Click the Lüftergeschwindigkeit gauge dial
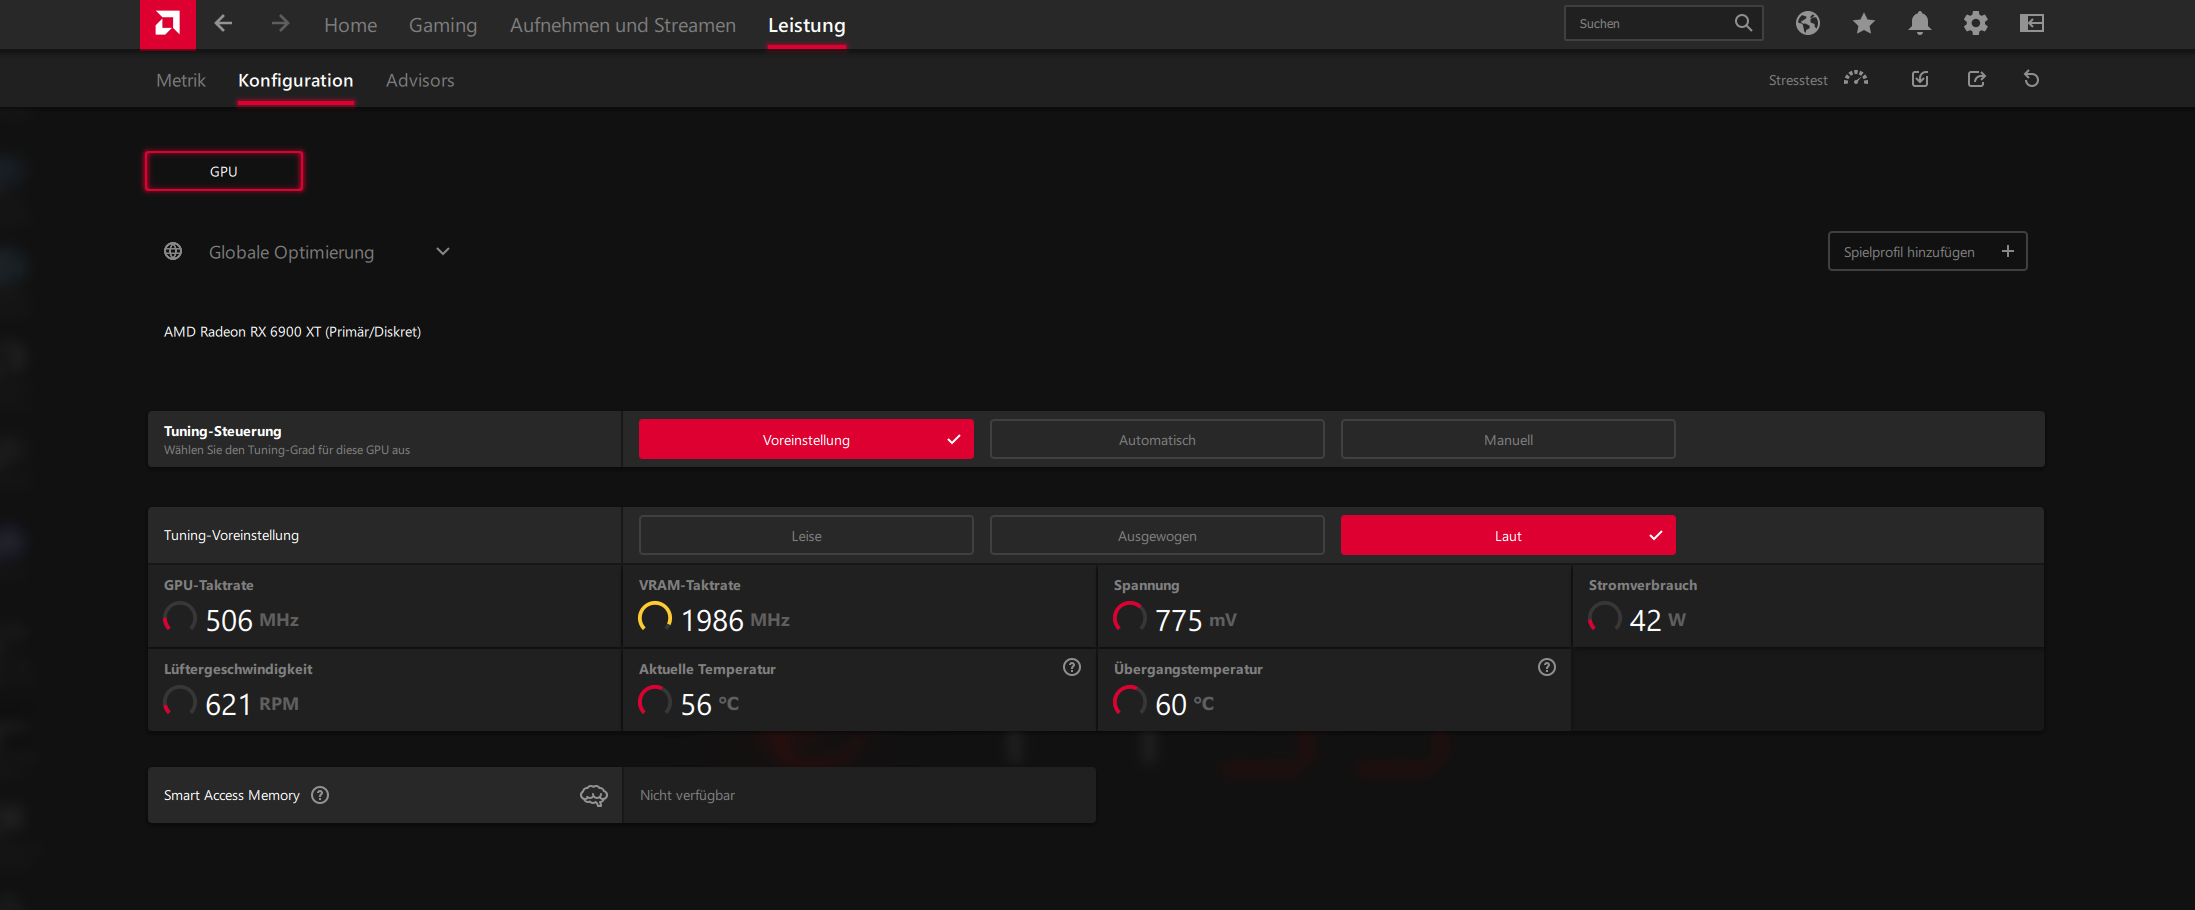This screenshot has width=2195, height=910. pyautogui.click(x=180, y=701)
